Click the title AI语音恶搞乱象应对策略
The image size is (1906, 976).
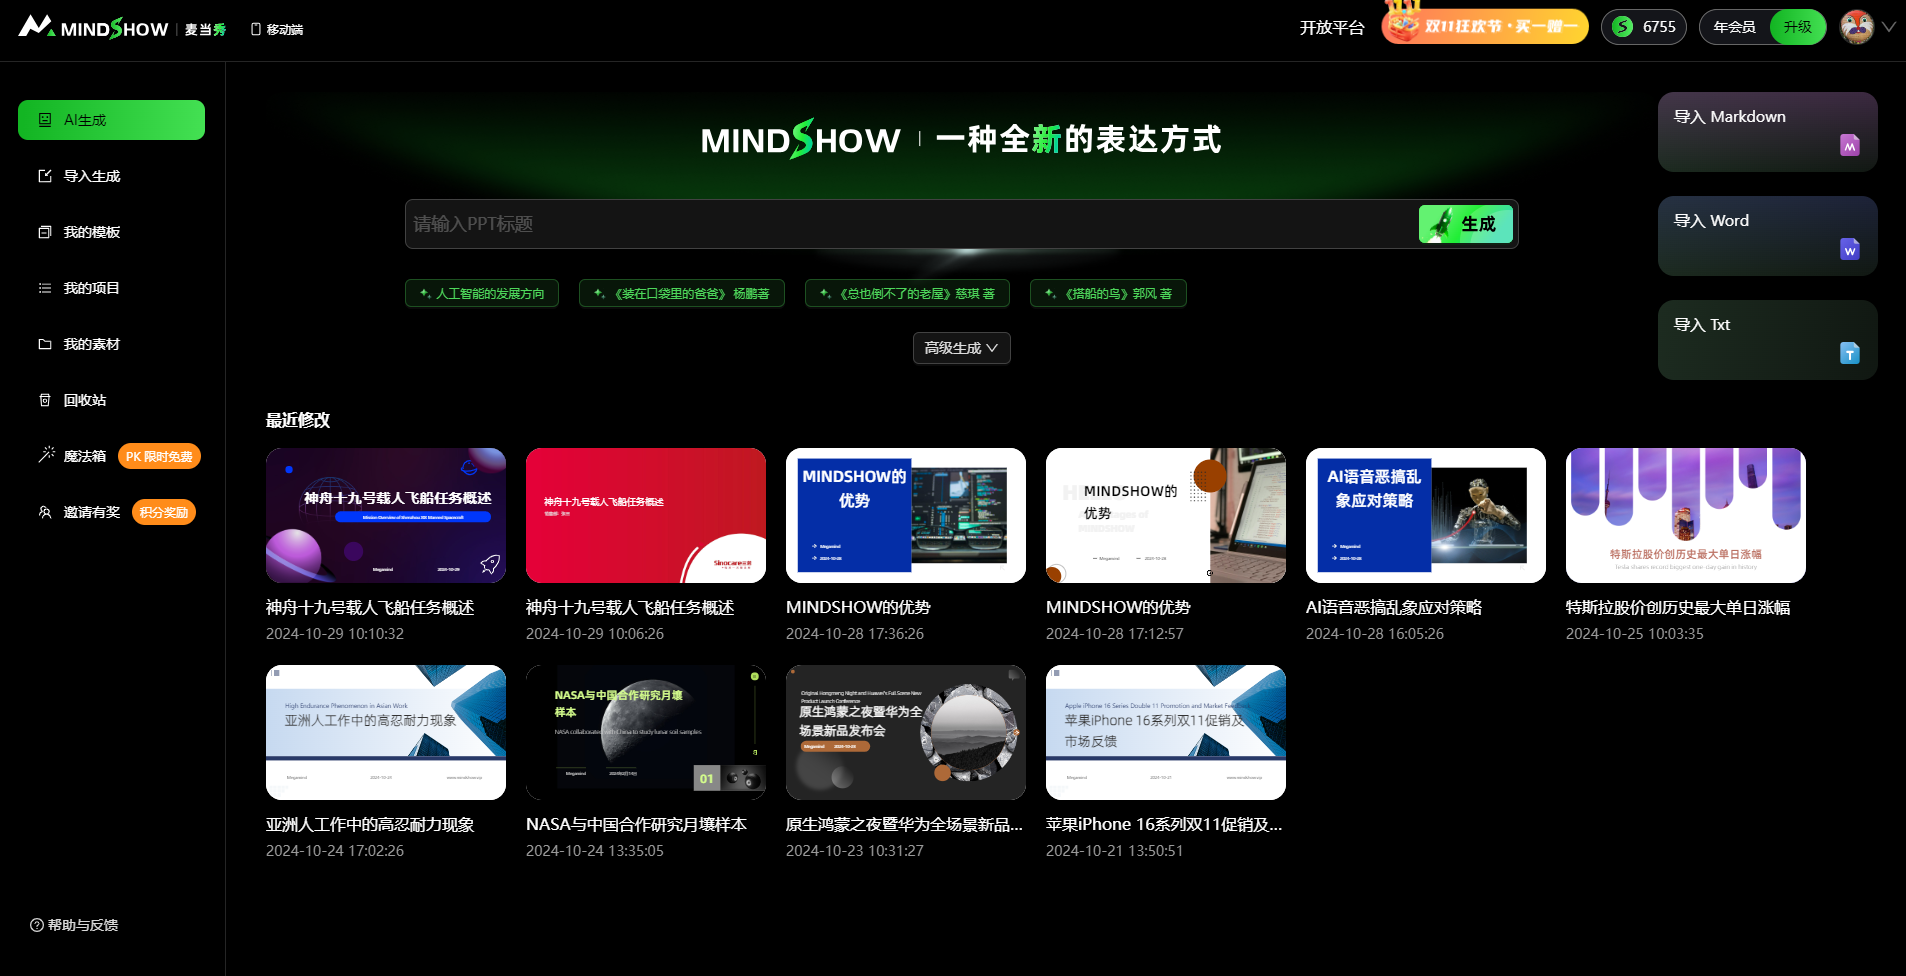point(1394,607)
